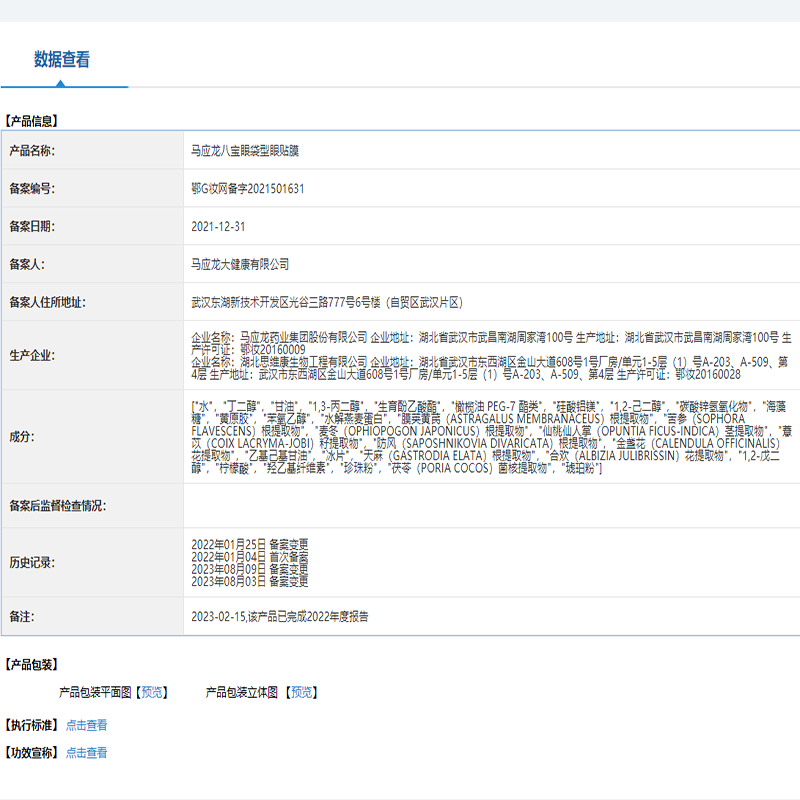This screenshot has width=800, height=800.
Task: Click the filer address in 武汉东湖新技术开发区
Action: click(327, 302)
